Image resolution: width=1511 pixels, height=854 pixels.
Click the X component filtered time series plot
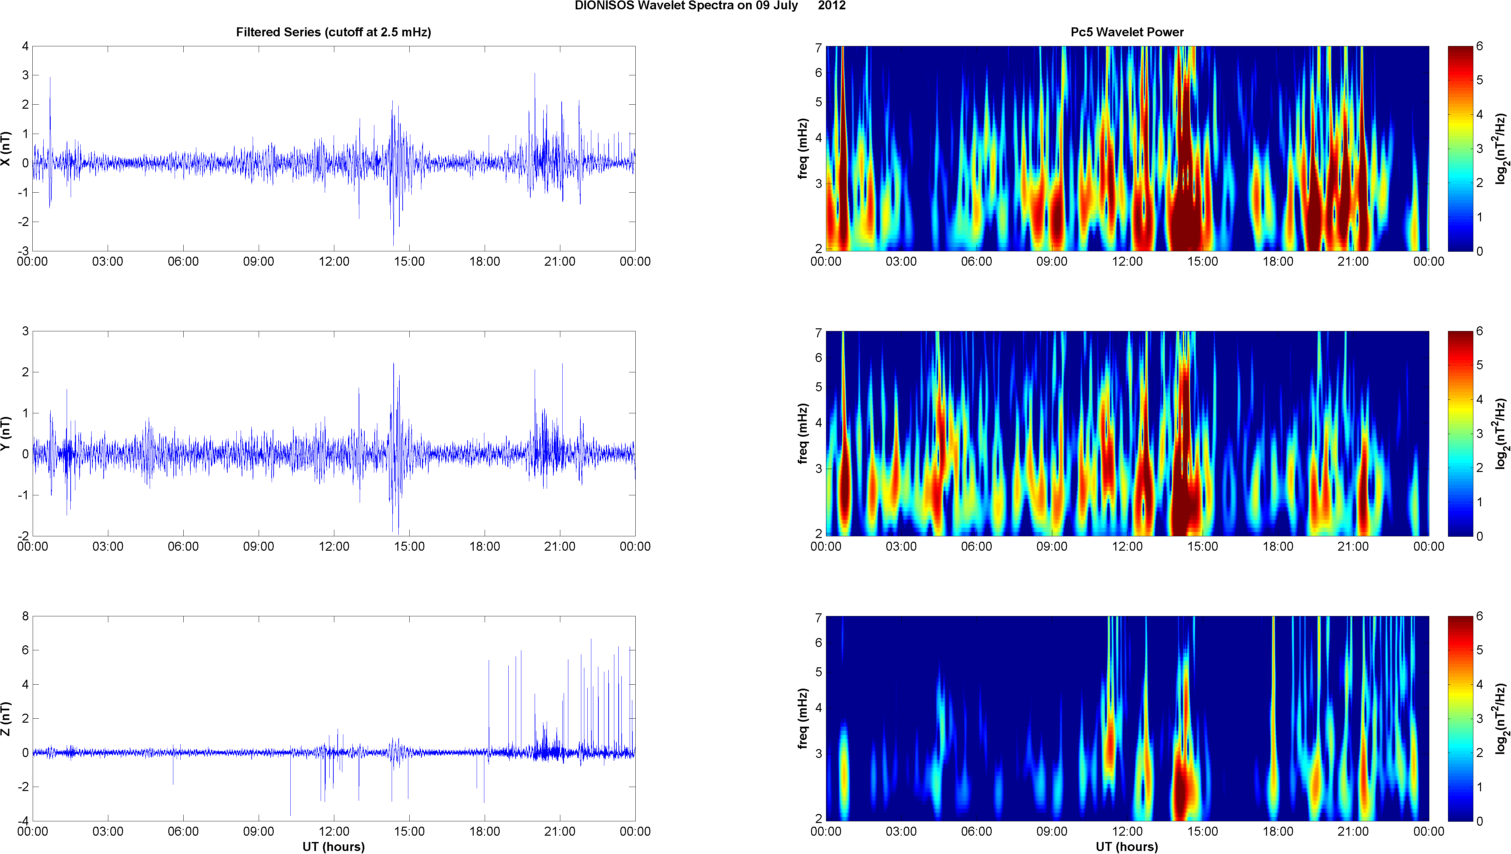[334, 148]
